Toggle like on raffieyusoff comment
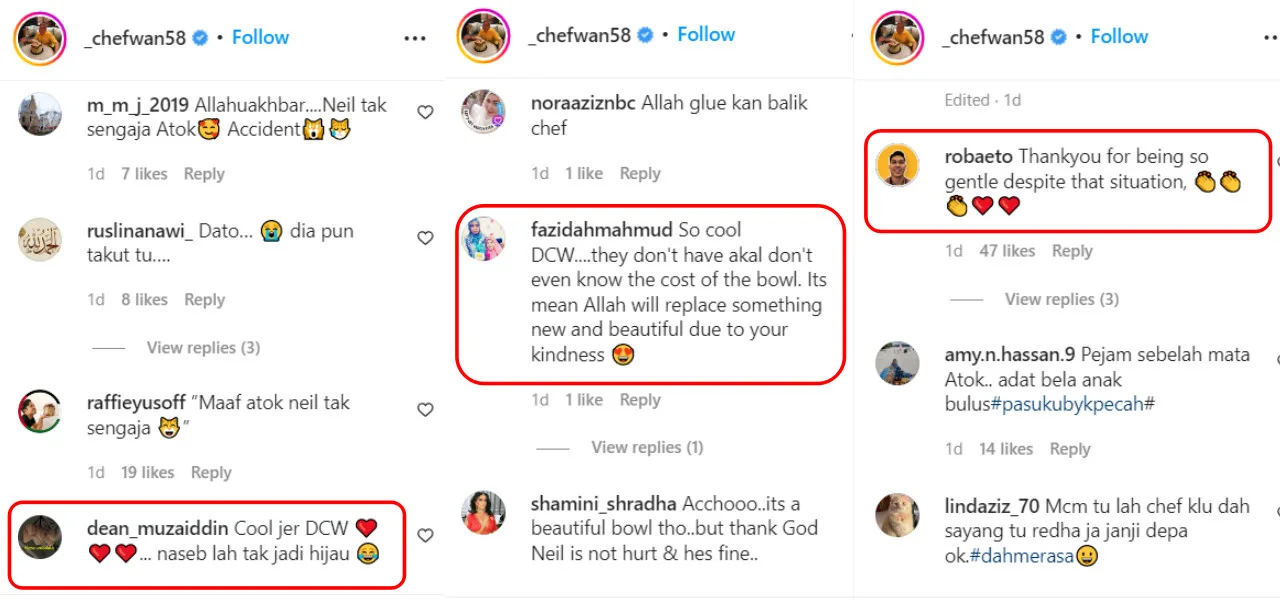1280x600 pixels. [425, 410]
